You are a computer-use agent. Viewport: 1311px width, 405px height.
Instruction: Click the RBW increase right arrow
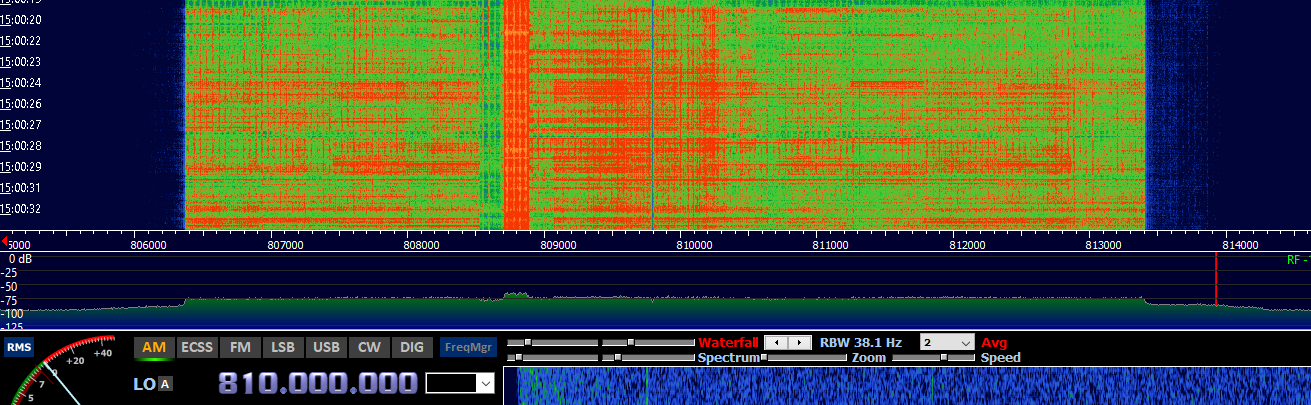point(800,342)
